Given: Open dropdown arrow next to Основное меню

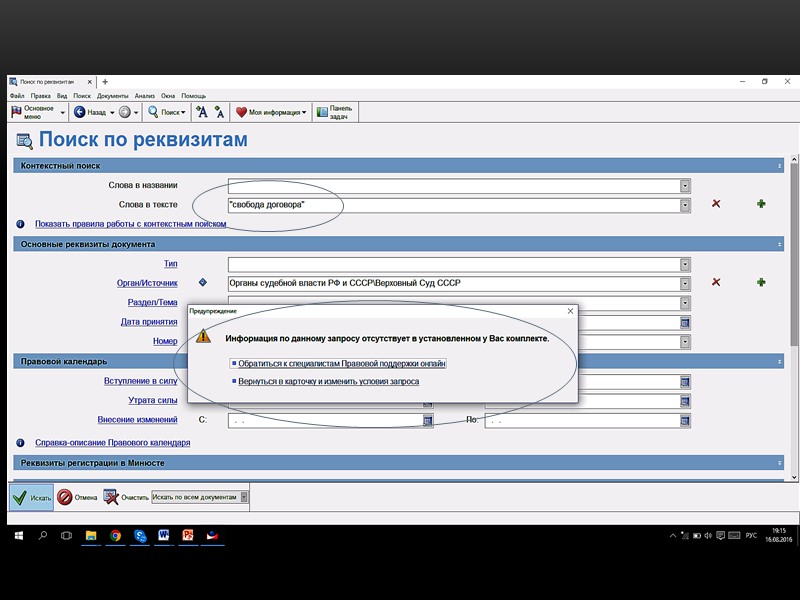Looking at the screenshot, I should pos(63,112).
